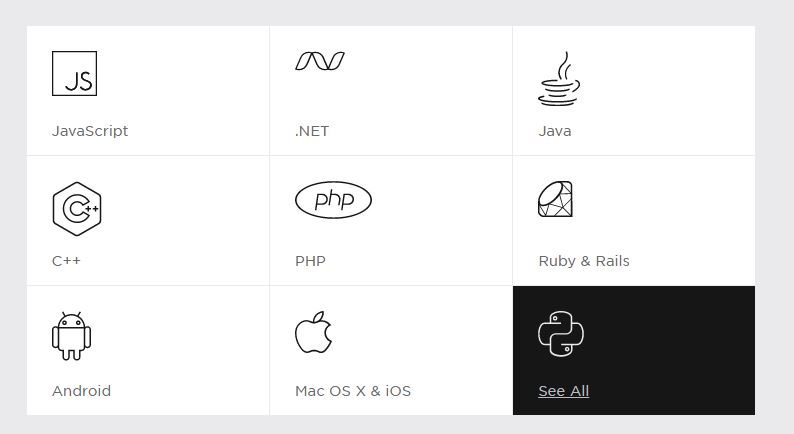Select the Java text label
794x434 pixels.
click(x=555, y=131)
